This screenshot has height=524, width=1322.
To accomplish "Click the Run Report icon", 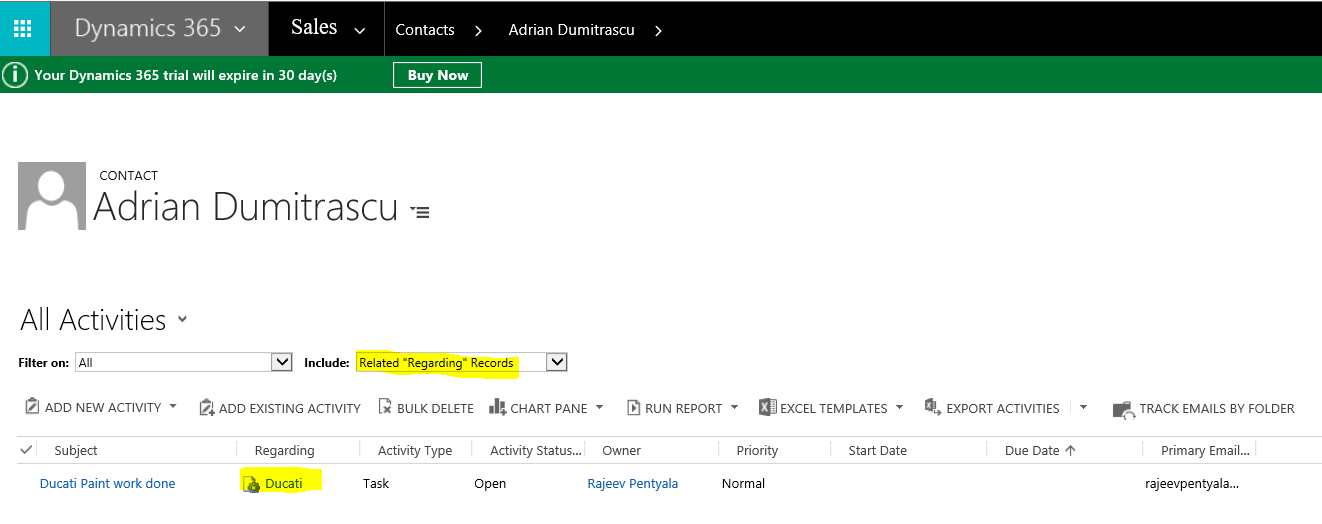I will (633, 407).
